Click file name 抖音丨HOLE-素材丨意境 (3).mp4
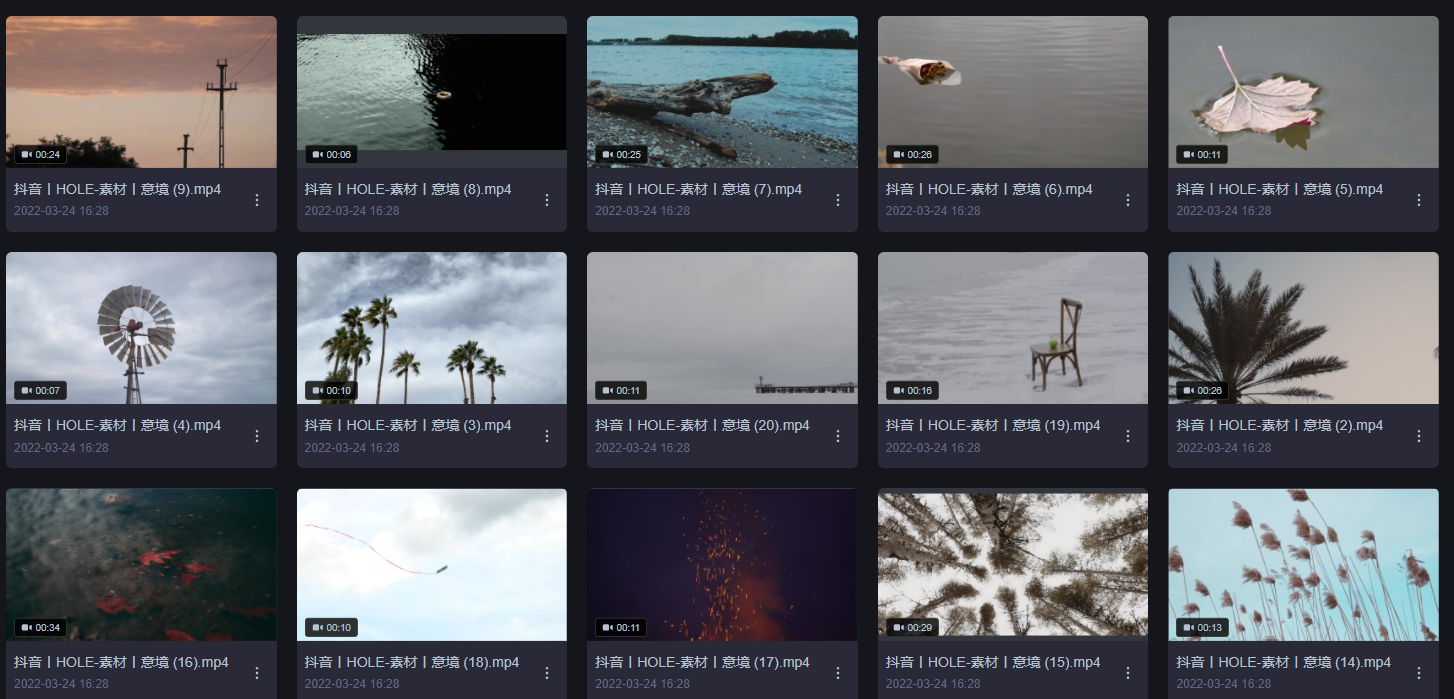The width and height of the screenshot is (1454, 699). coord(408,425)
